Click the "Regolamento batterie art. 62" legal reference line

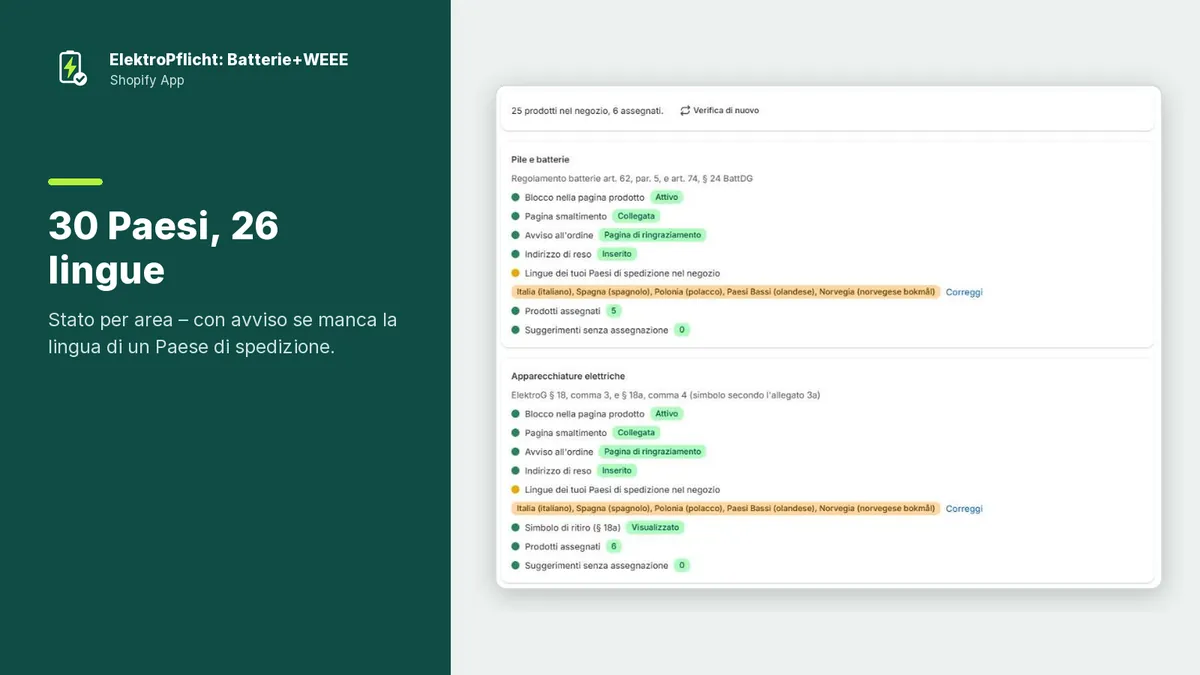pyautogui.click(x=632, y=179)
